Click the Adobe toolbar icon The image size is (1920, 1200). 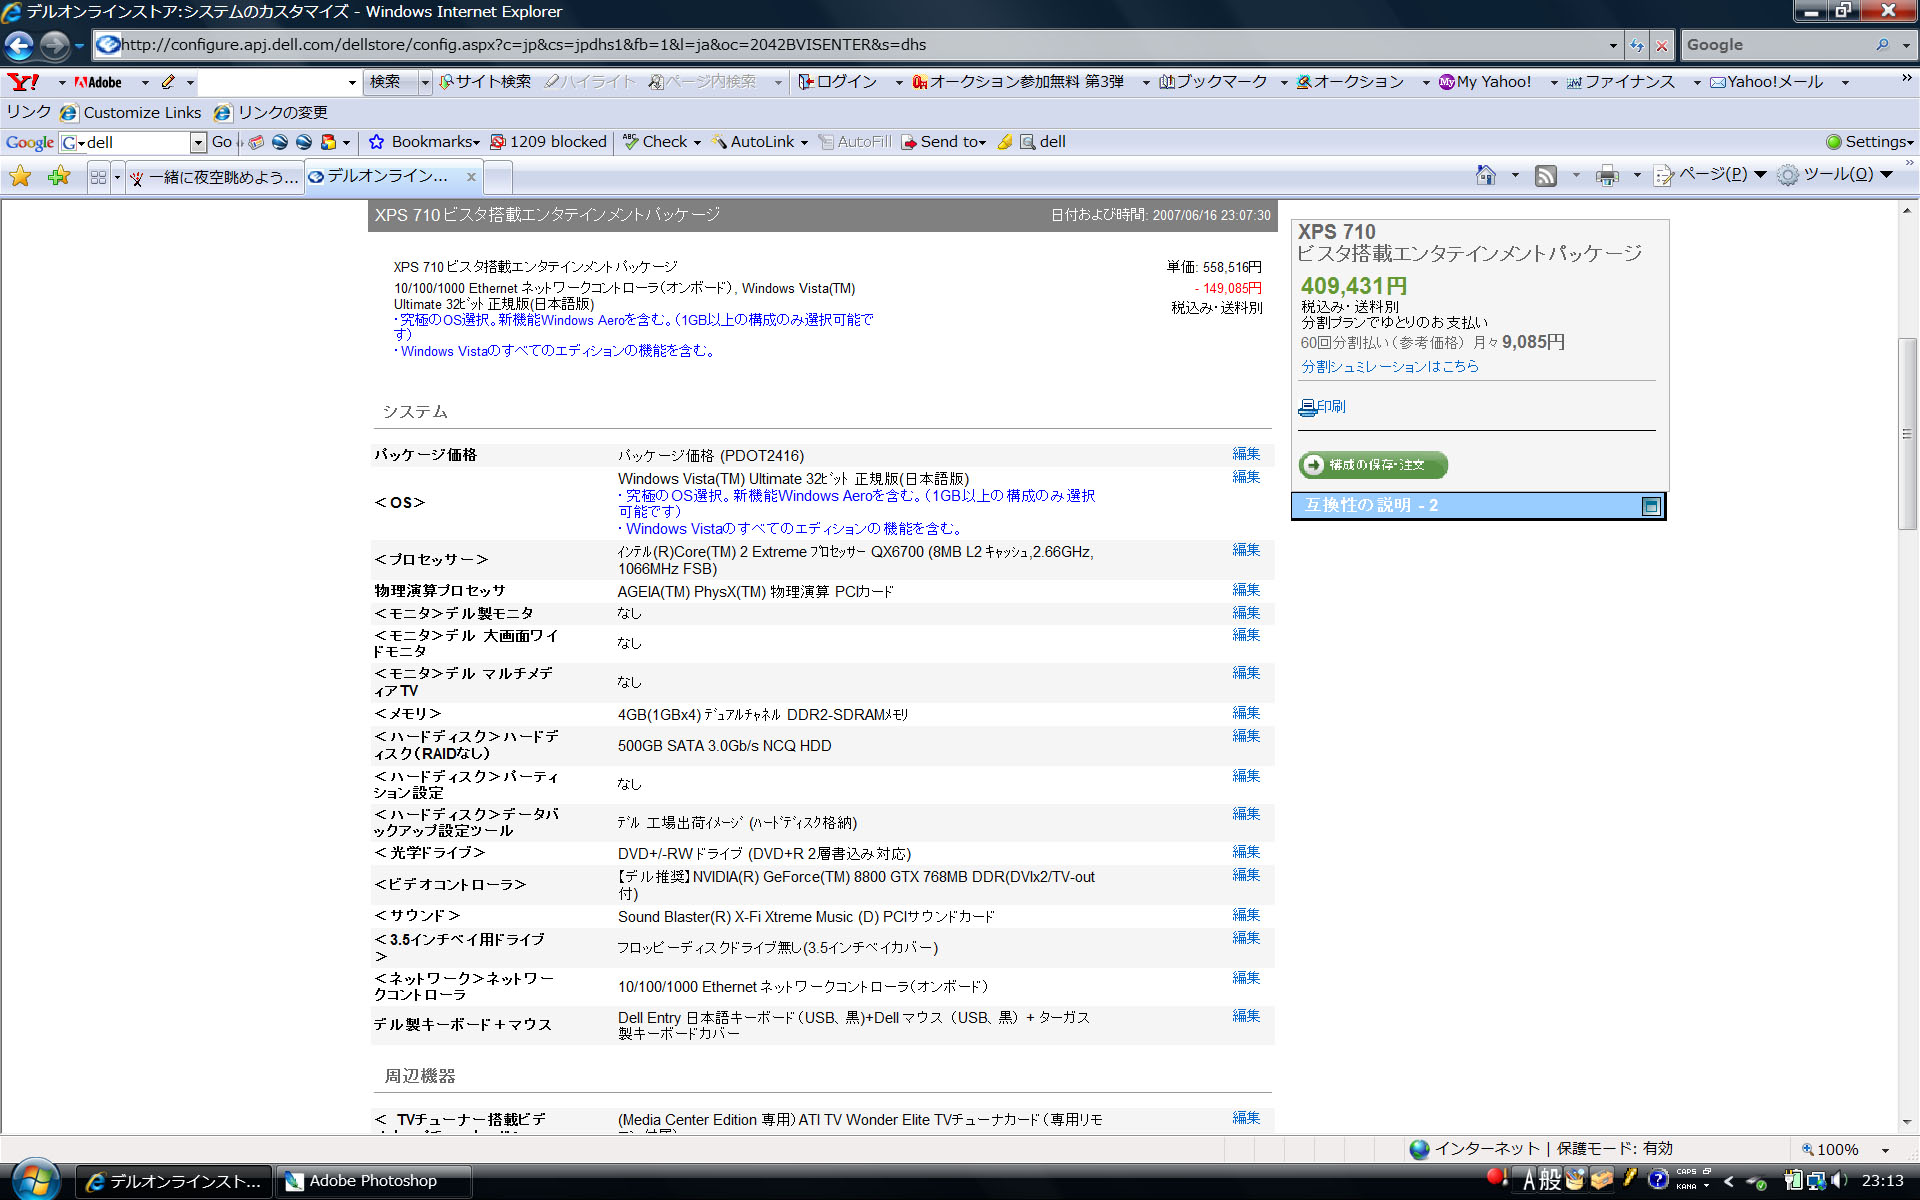point(98,82)
